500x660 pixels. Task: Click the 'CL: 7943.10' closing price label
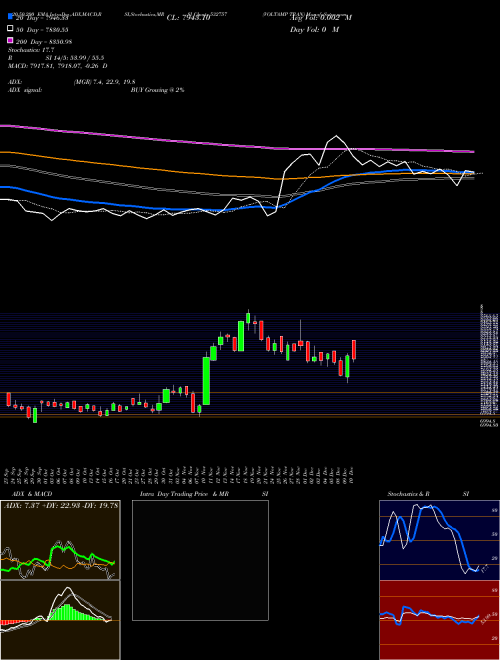188,18
